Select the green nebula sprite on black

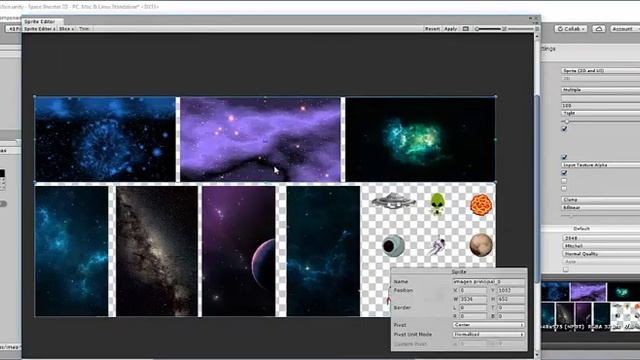[420, 140]
